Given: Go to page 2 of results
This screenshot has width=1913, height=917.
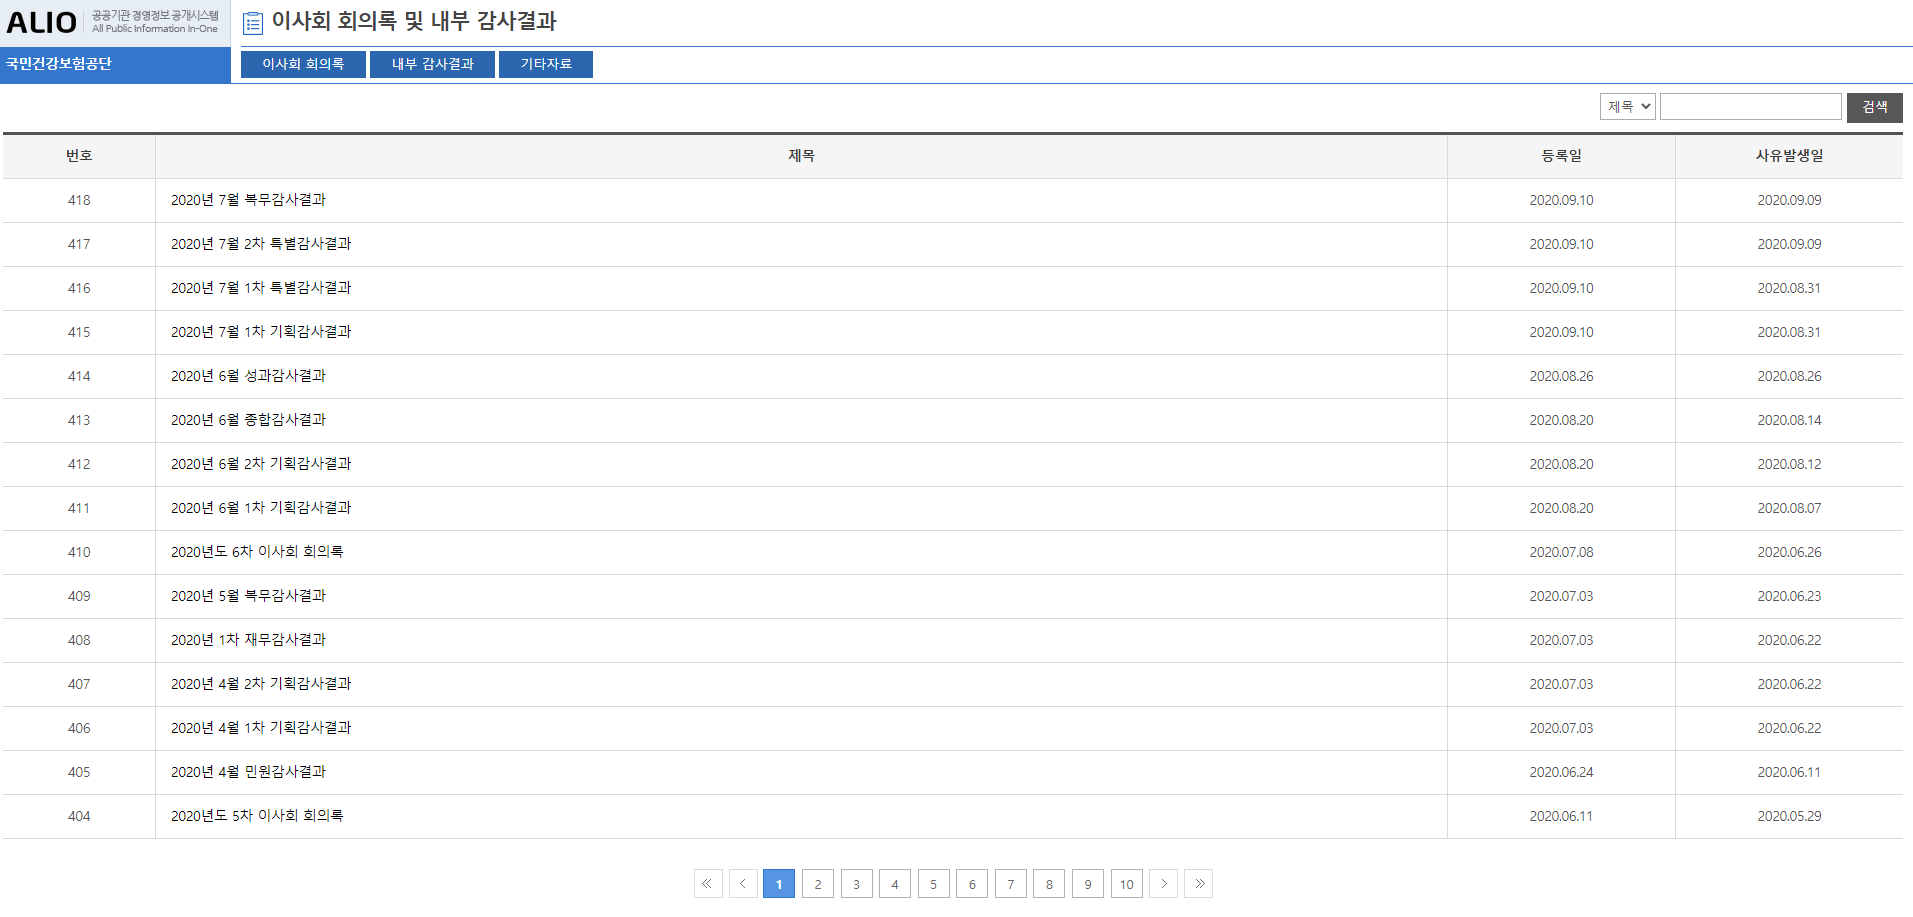Looking at the screenshot, I should click(817, 884).
